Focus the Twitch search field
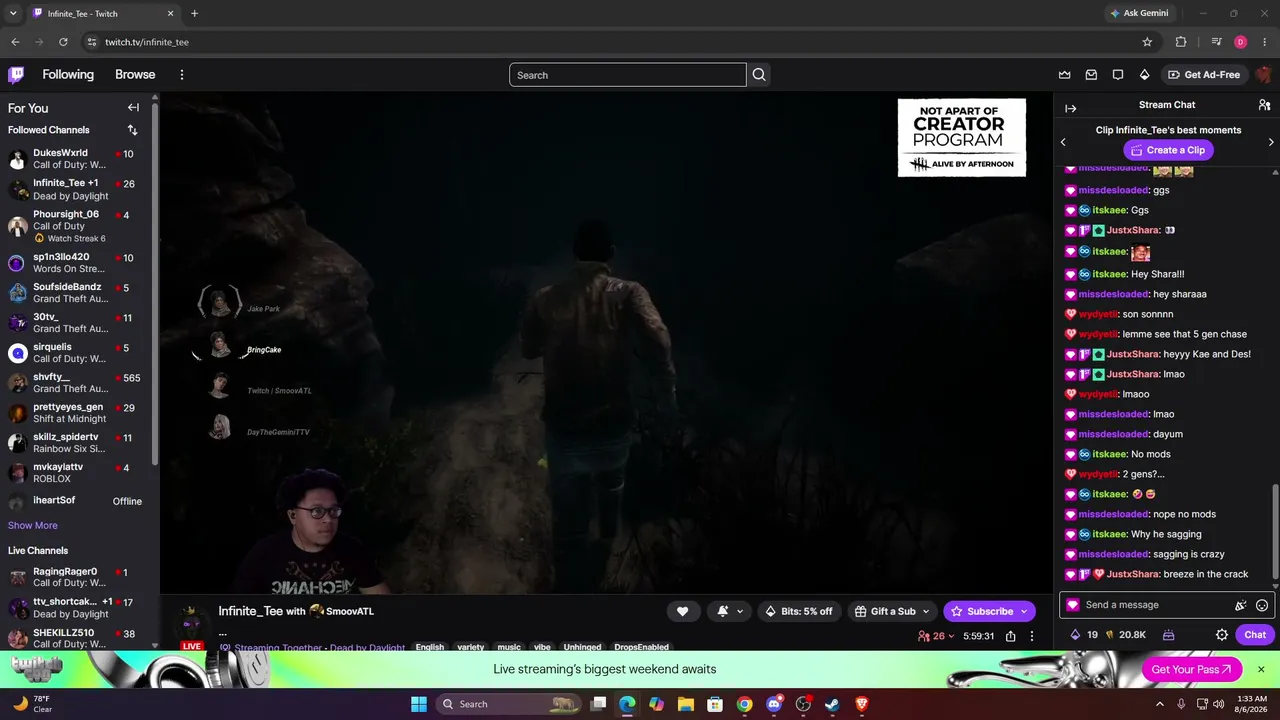The height and width of the screenshot is (720, 1280). coord(628,75)
